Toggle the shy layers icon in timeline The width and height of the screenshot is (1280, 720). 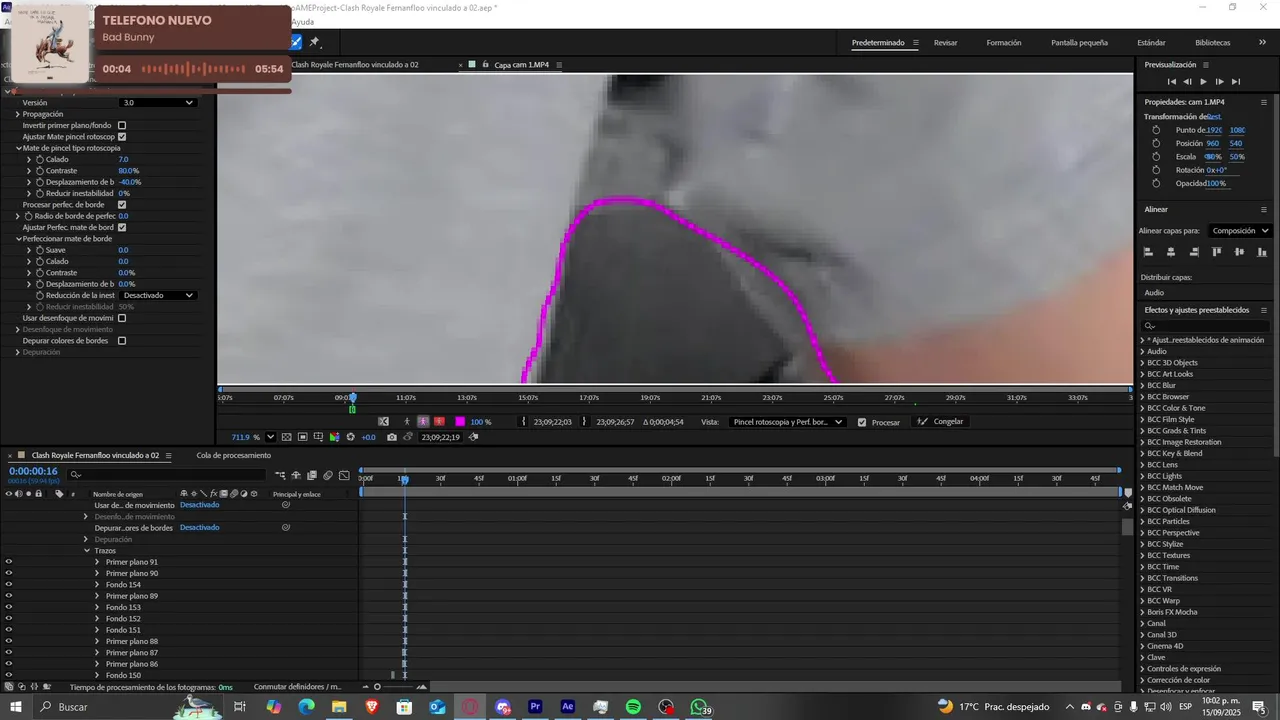pyautogui.click(x=296, y=475)
